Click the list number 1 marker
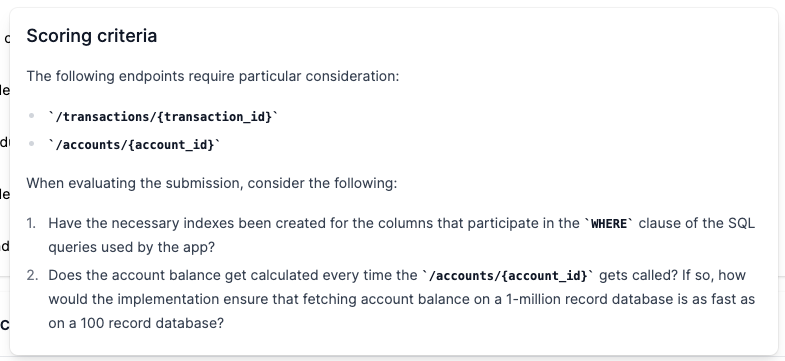 [x=32, y=223]
